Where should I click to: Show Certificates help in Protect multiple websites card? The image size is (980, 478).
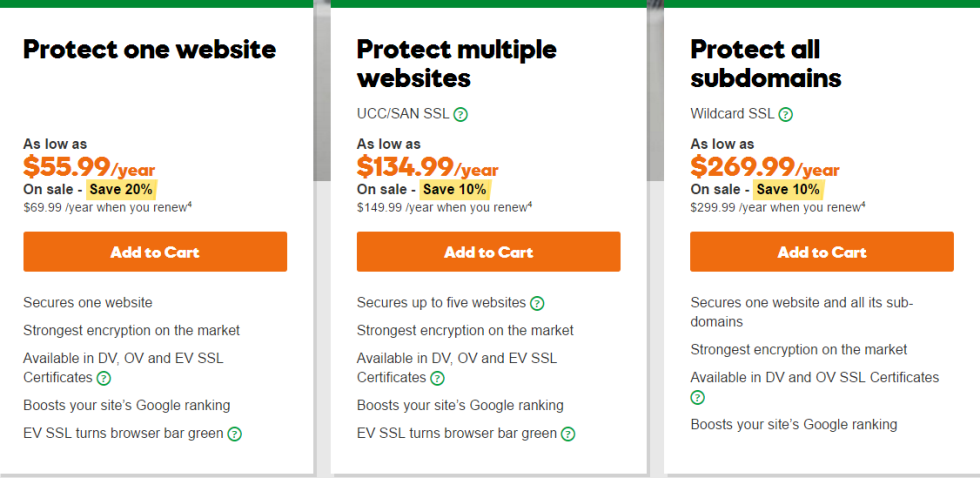(438, 378)
